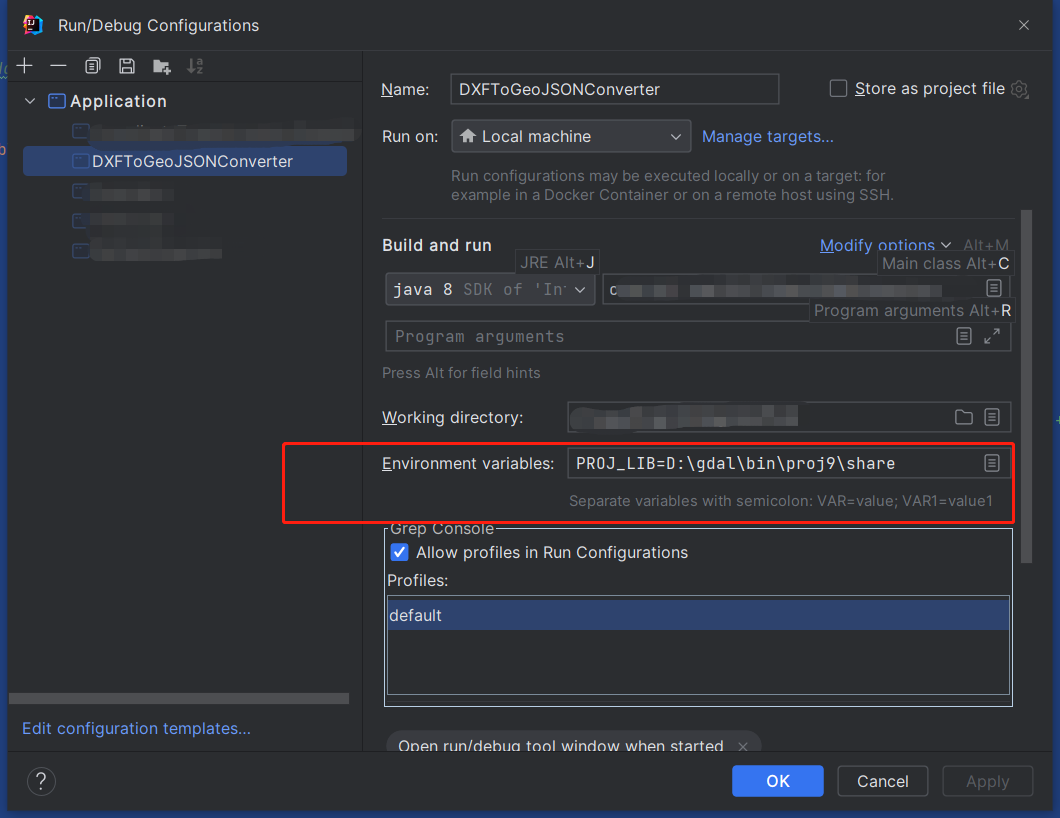Open Modify options menu

[x=885, y=245]
